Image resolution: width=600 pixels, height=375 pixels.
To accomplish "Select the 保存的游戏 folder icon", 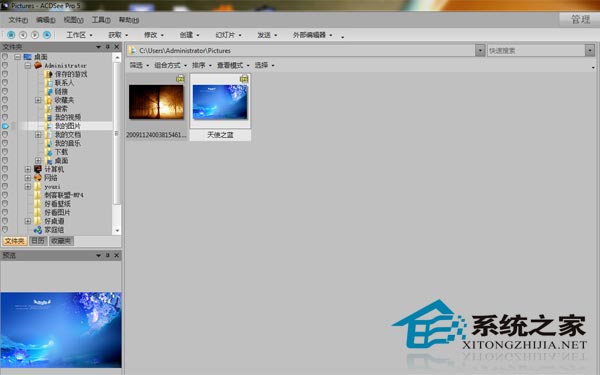I will [x=48, y=74].
